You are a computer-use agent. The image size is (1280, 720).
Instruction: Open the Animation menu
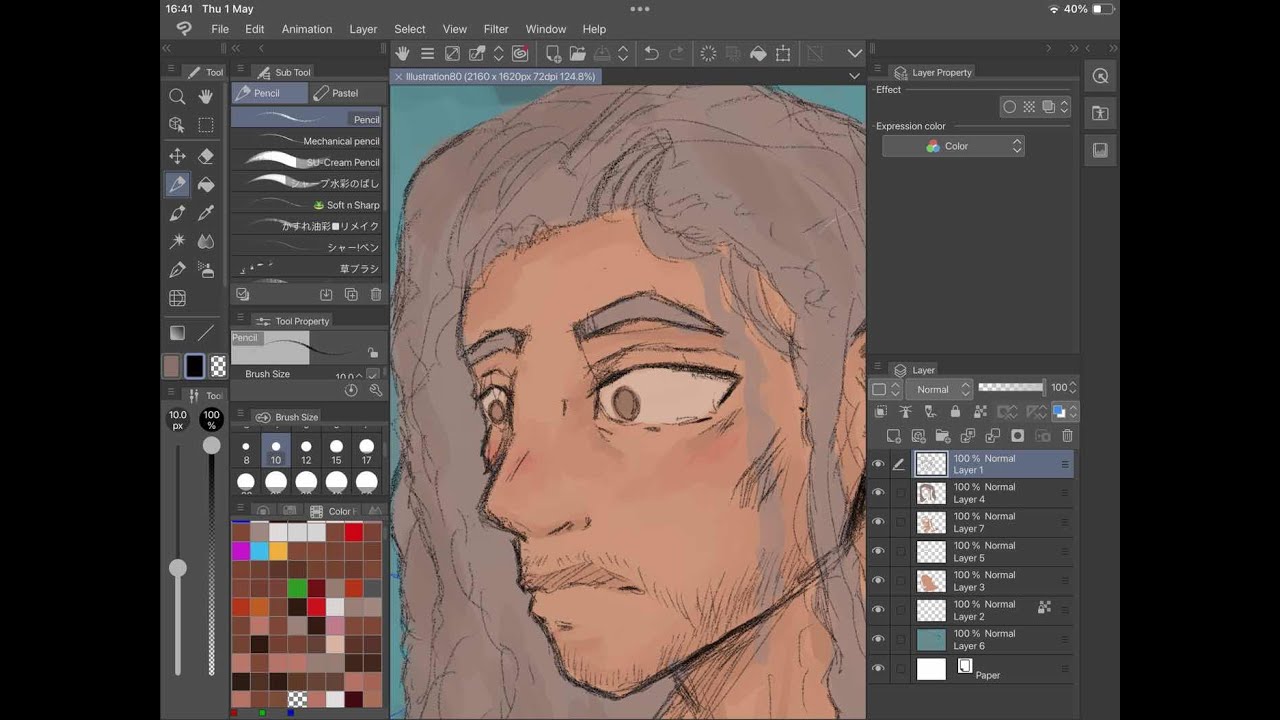pos(307,29)
